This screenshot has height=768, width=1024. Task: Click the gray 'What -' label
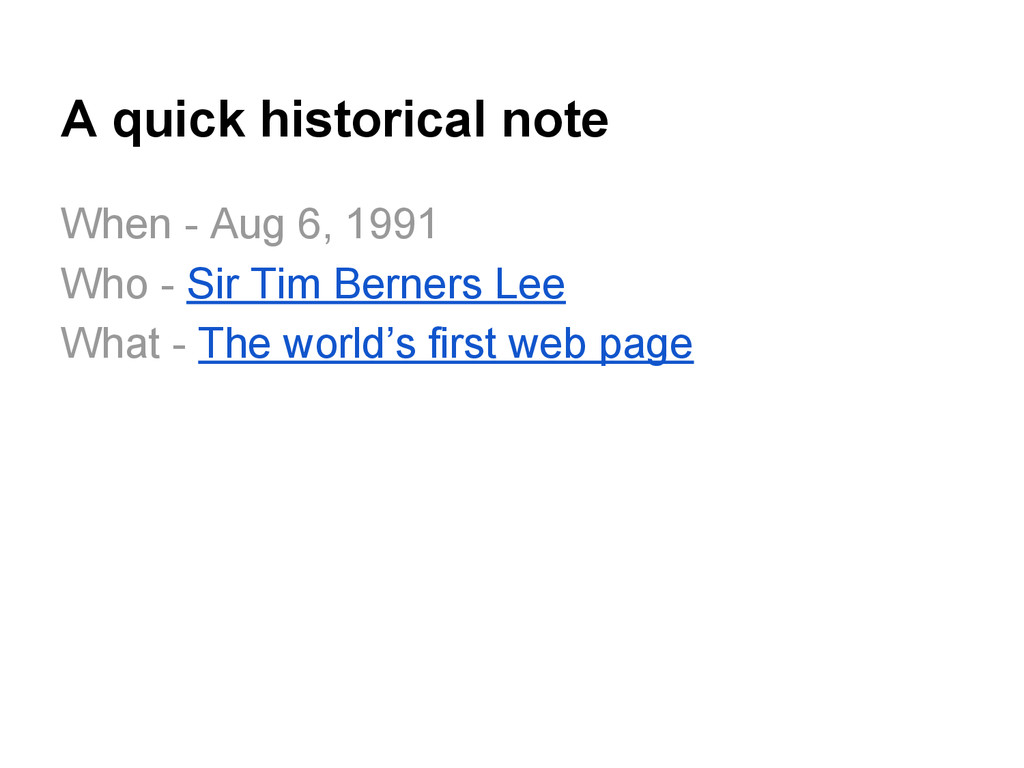pos(123,344)
